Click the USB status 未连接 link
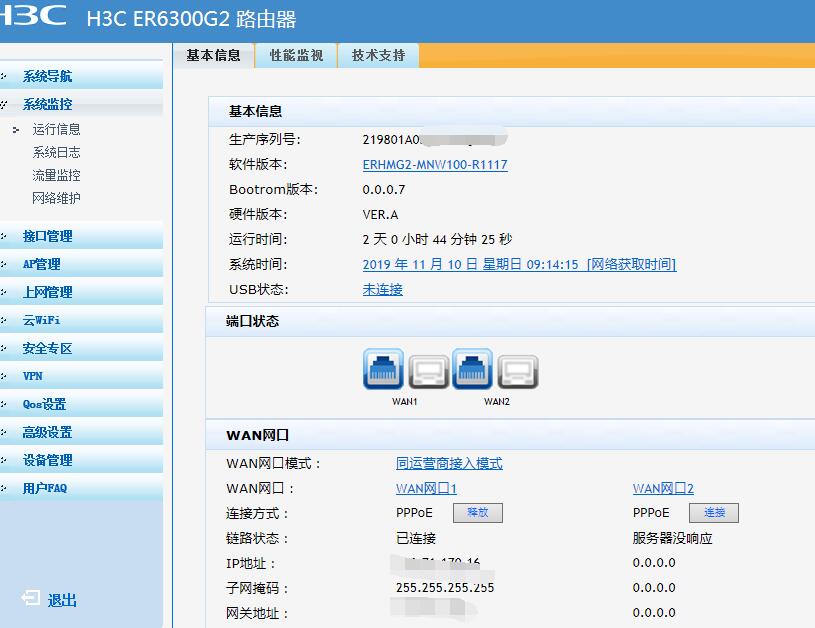This screenshot has height=628, width=815. click(383, 290)
